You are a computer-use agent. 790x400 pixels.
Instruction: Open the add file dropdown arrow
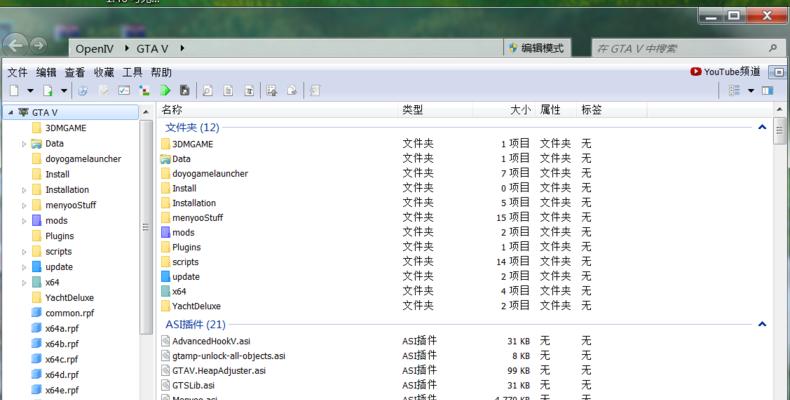pyautogui.click(x=64, y=91)
